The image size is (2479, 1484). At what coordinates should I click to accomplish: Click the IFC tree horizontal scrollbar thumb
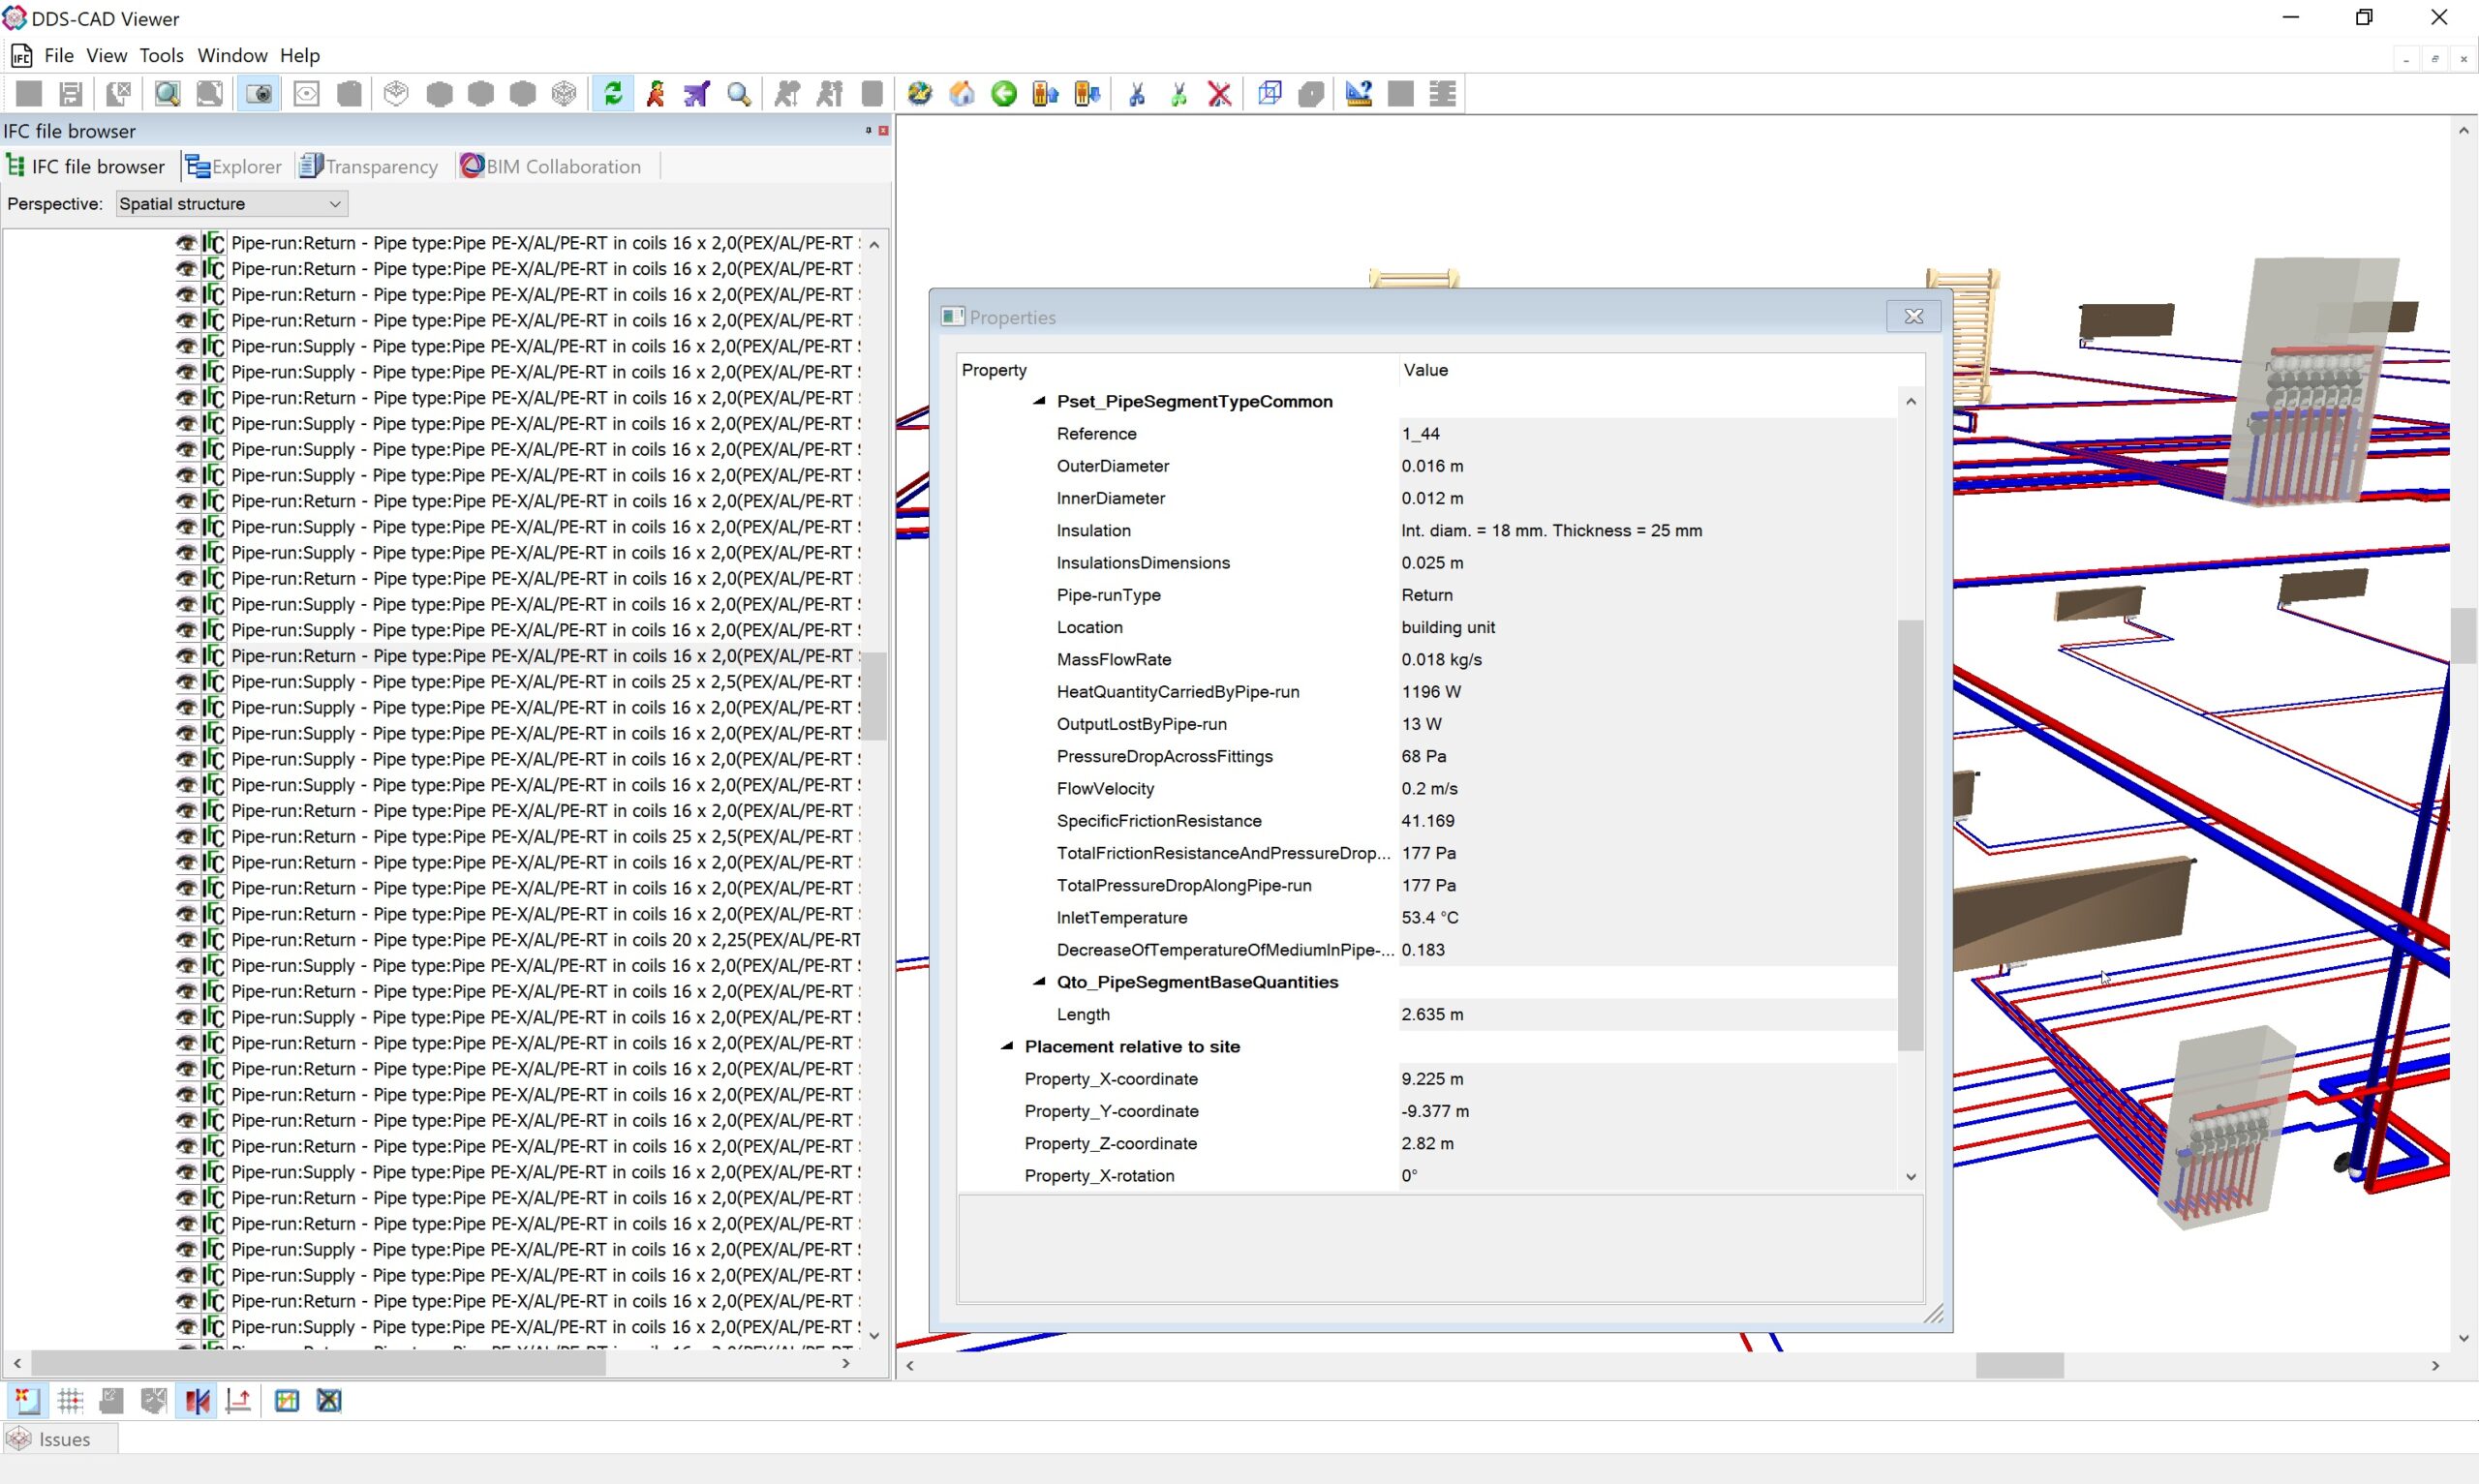coord(318,1363)
